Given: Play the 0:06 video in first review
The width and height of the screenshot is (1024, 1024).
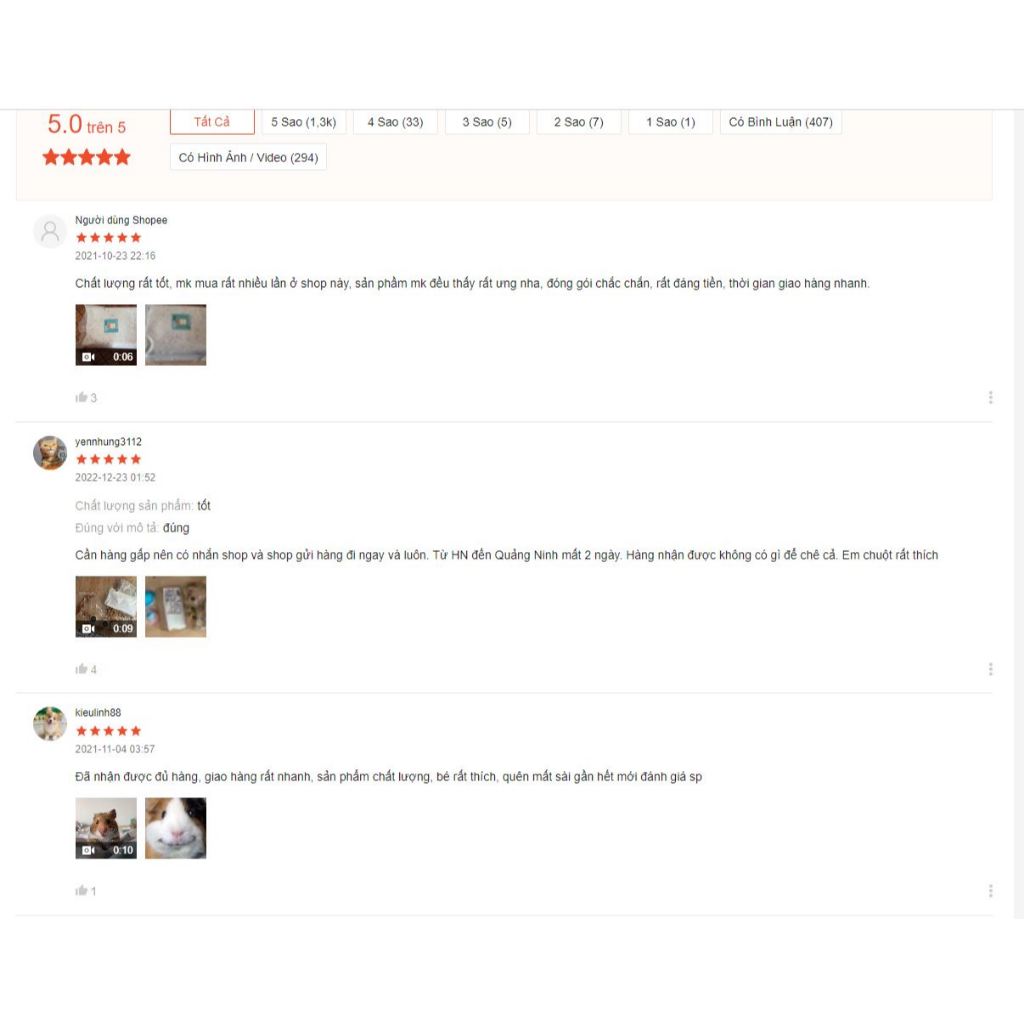Looking at the screenshot, I should pos(106,335).
